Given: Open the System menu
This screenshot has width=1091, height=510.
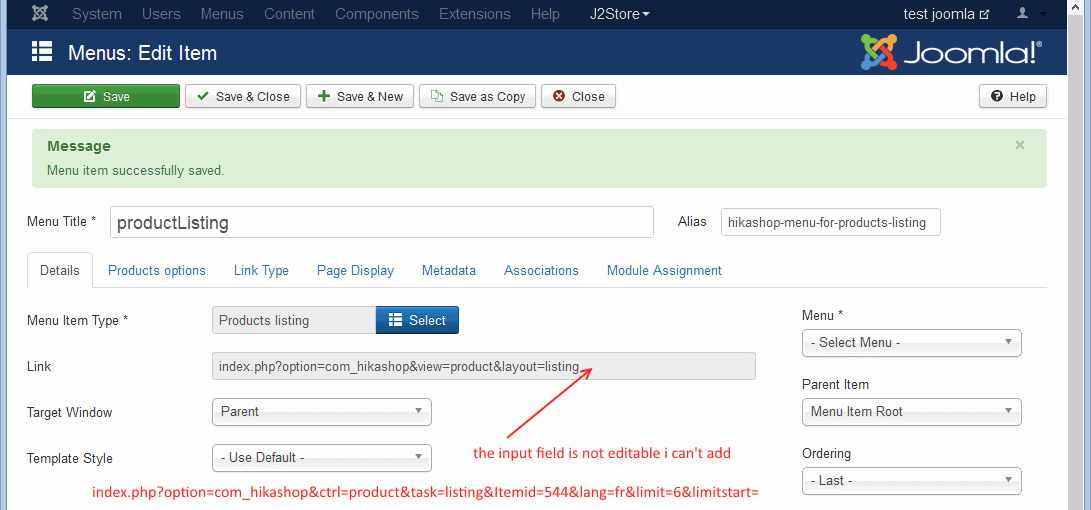Looking at the screenshot, I should click(x=97, y=14).
